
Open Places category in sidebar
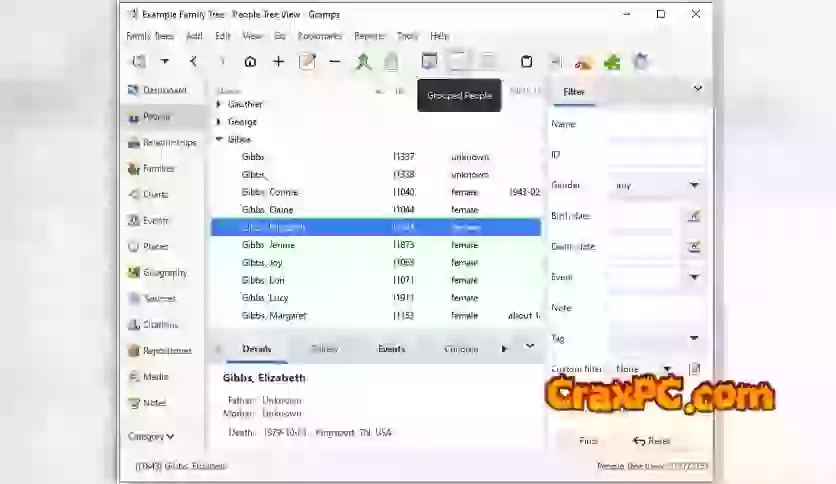pos(163,246)
